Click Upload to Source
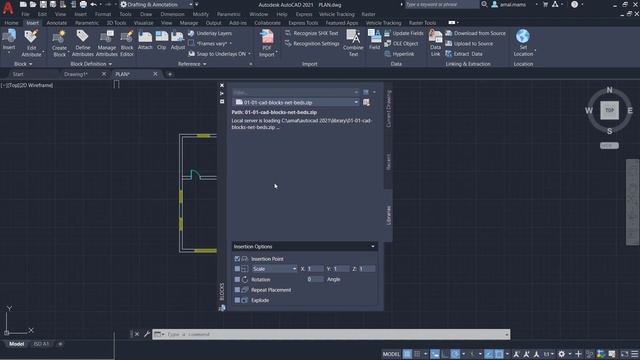The height and width of the screenshot is (360, 640). pyautogui.click(x=469, y=43)
